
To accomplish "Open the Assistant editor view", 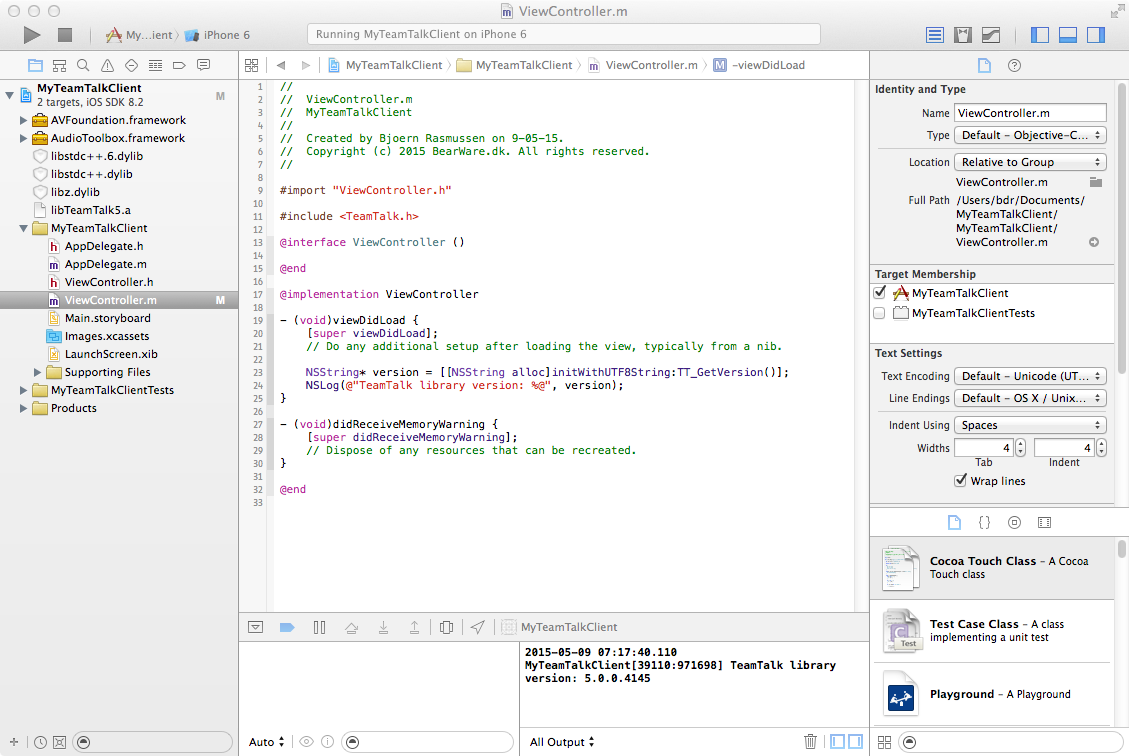I will coord(963,35).
